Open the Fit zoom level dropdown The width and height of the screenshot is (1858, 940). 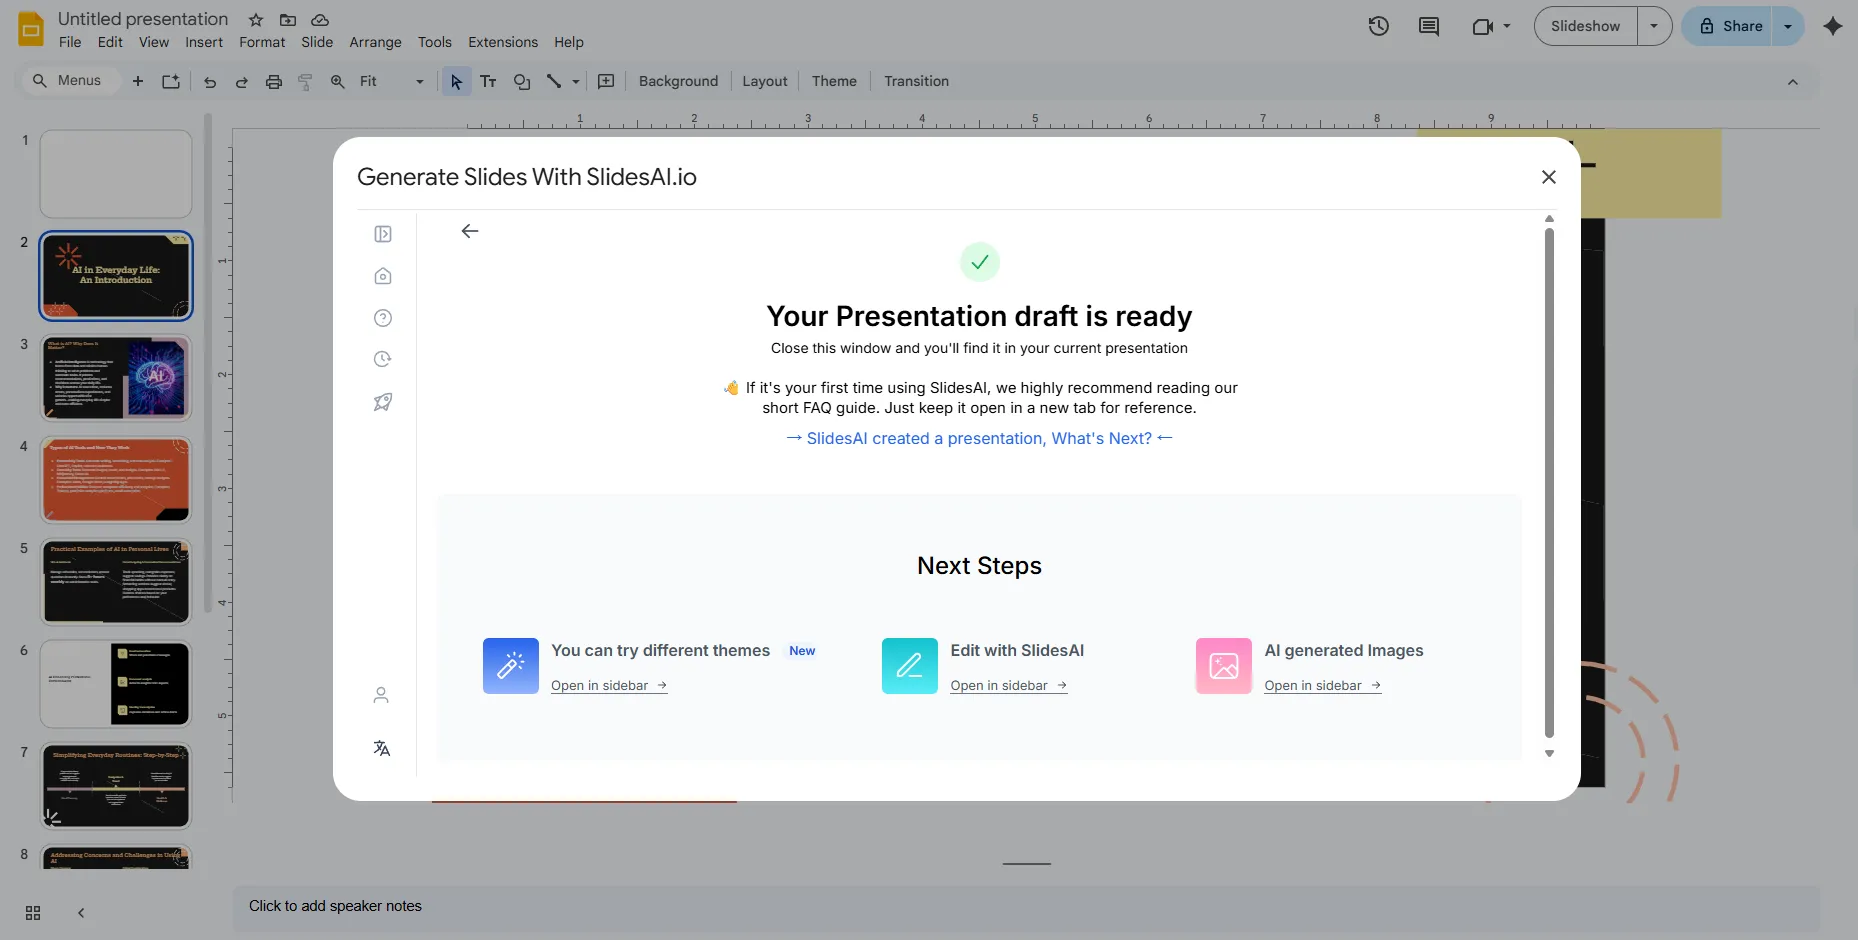392,81
